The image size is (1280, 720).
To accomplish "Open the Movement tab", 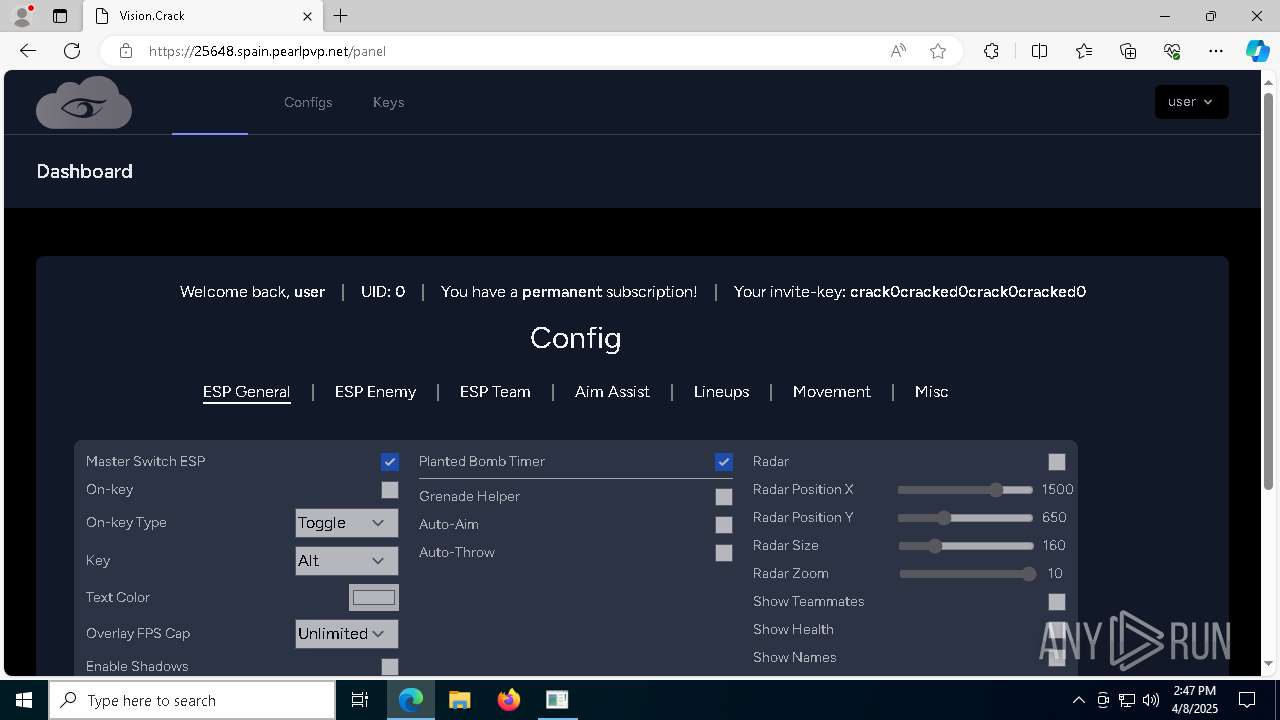I will (831, 392).
